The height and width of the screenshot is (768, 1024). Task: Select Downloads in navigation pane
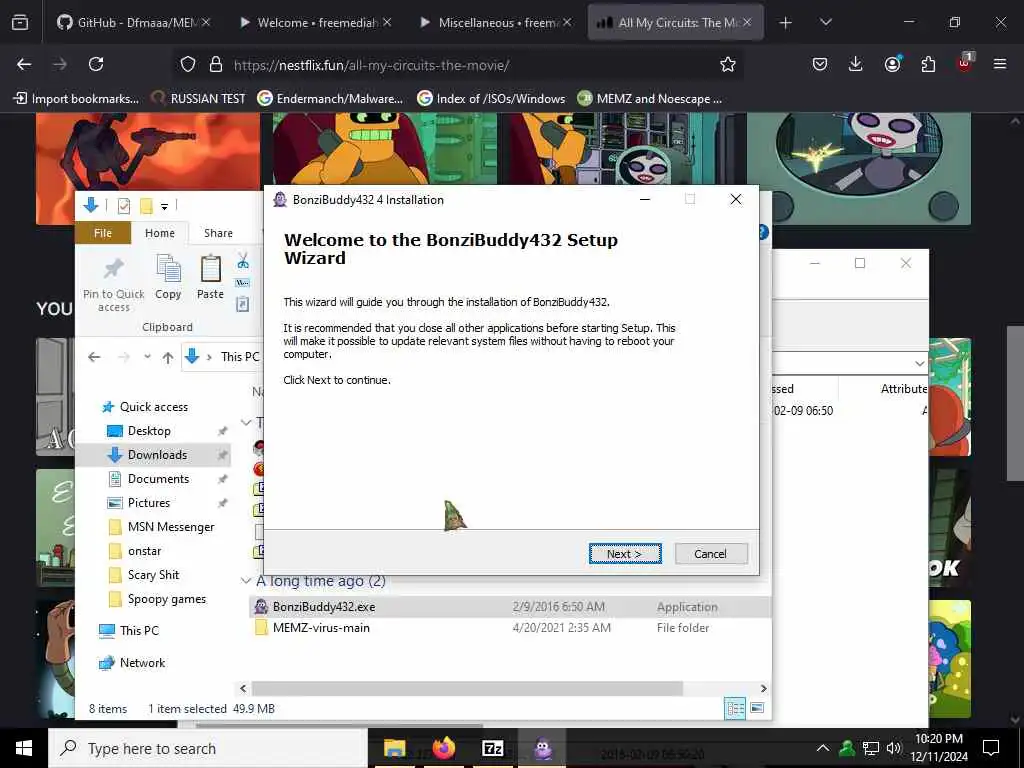click(157, 455)
